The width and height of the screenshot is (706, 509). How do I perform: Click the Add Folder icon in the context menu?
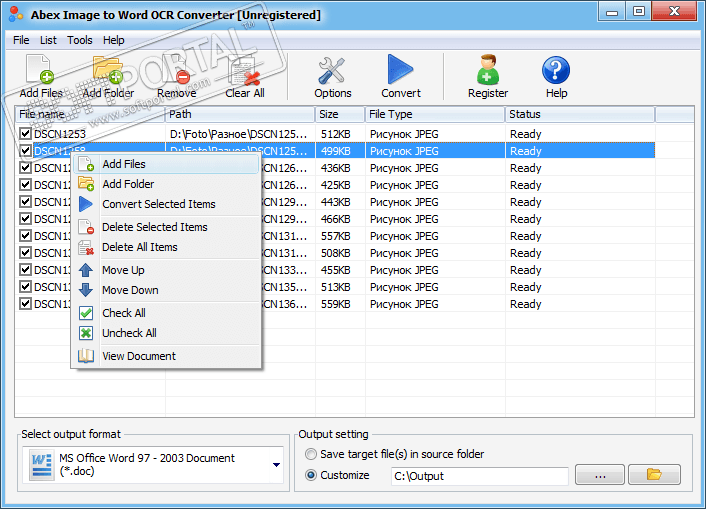[x=86, y=184]
